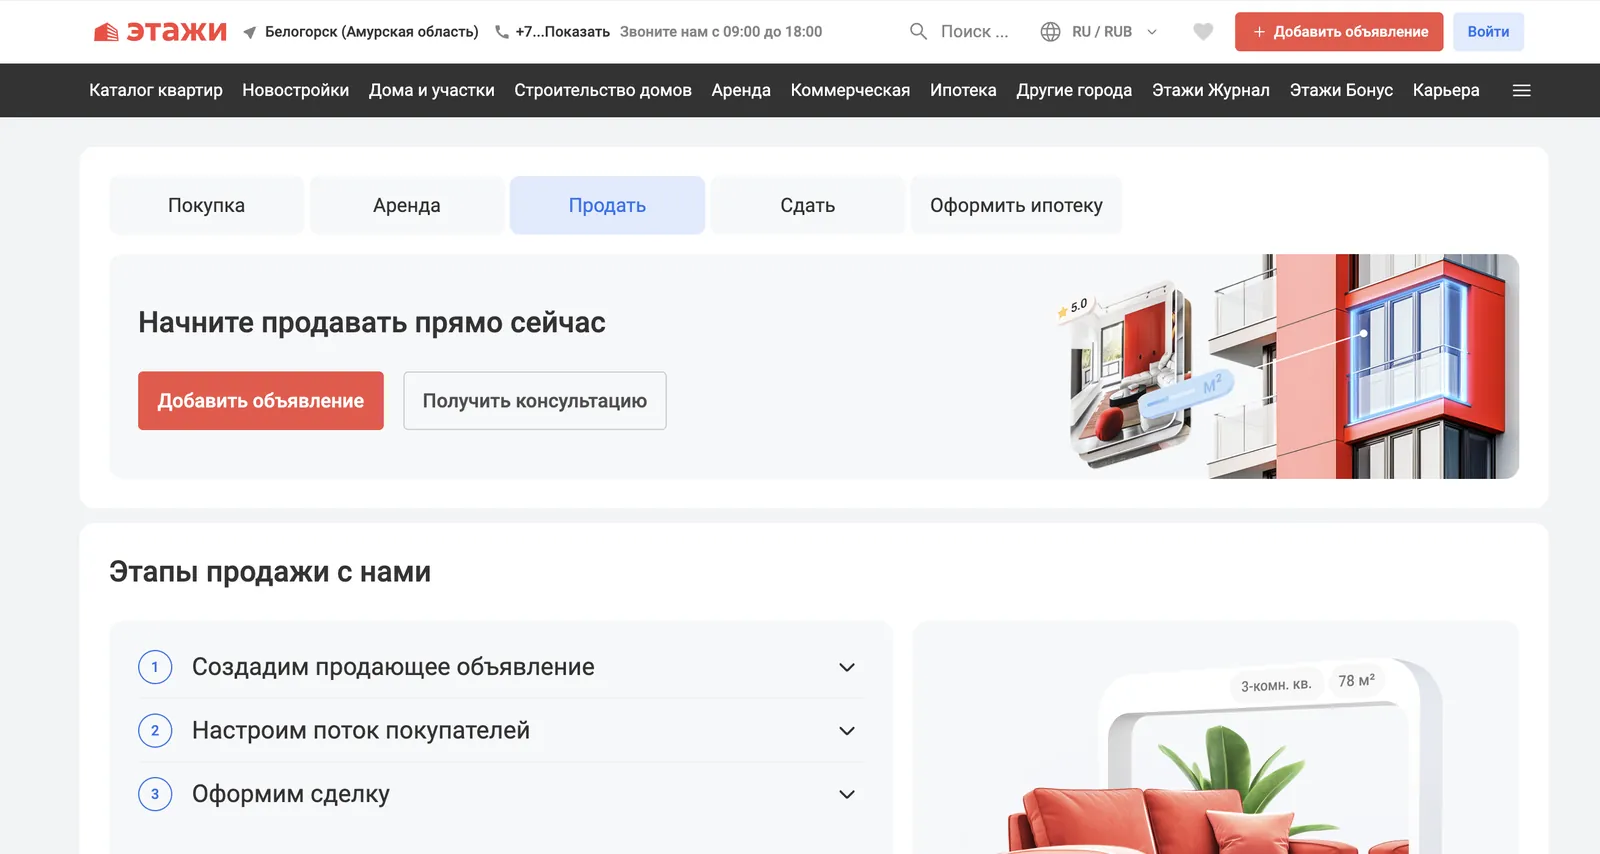1600x854 pixels.
Task: Click the Поиск search field
Action: (x=974, y=32)
